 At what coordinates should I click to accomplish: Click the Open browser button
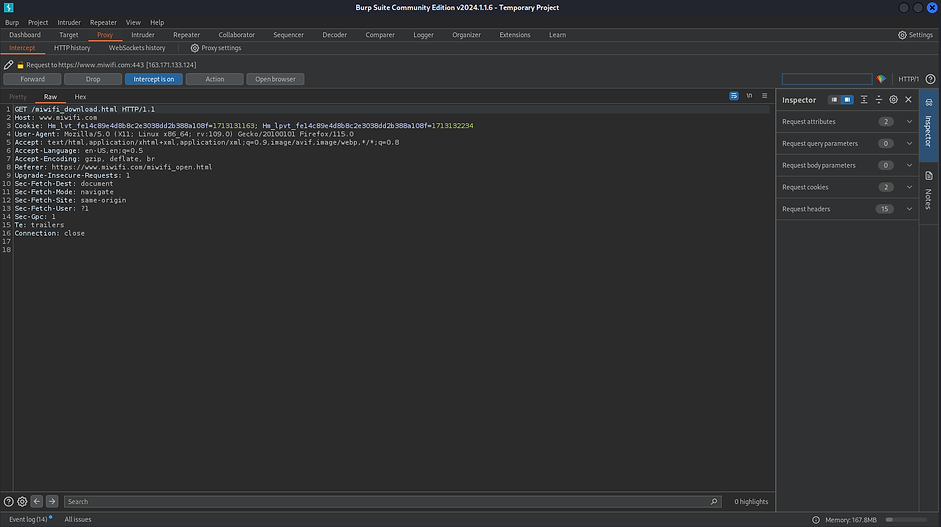click(x=275, y=79)
